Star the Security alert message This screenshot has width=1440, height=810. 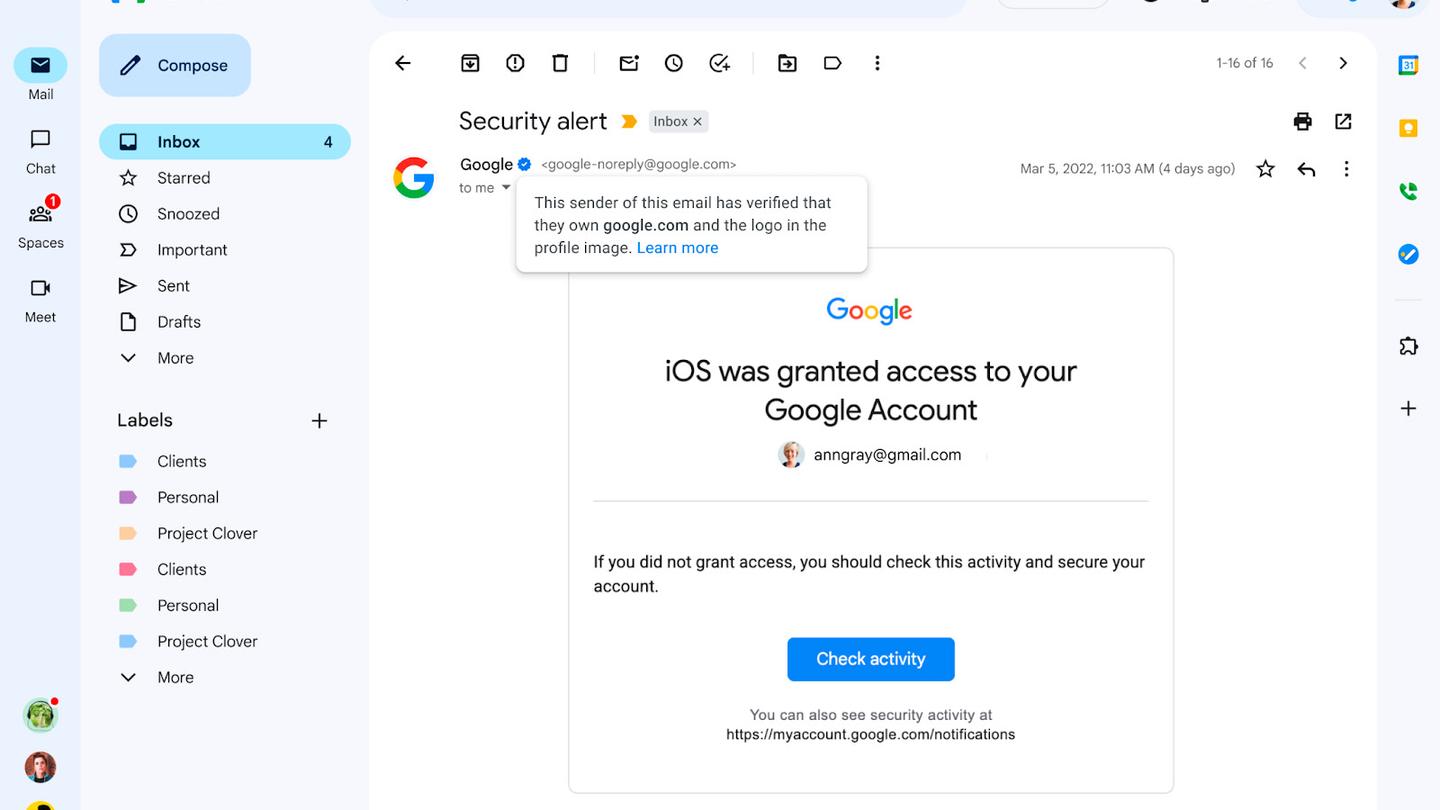tap(1265, 169)
